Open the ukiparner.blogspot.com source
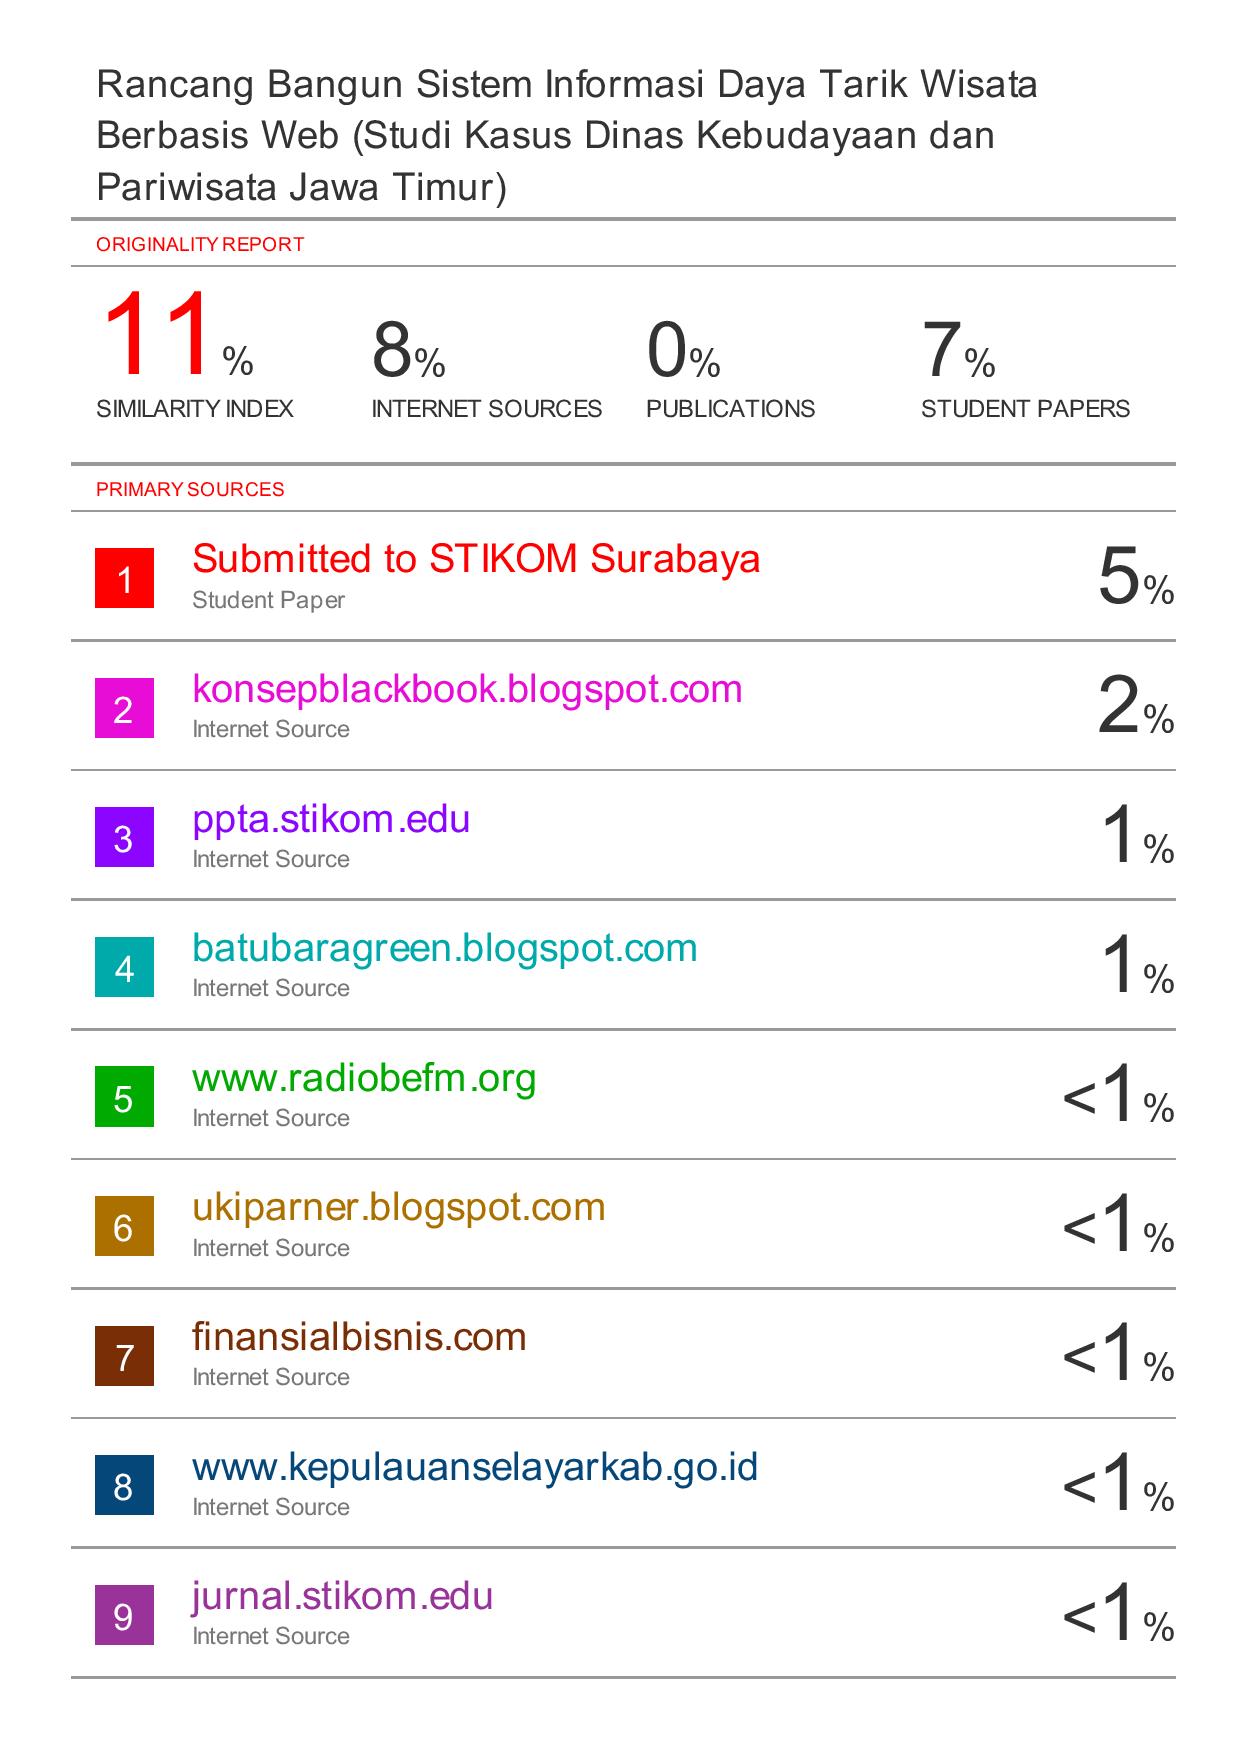The height and width of the screenshot is (1754, 1240). (x=399, y=1207)
